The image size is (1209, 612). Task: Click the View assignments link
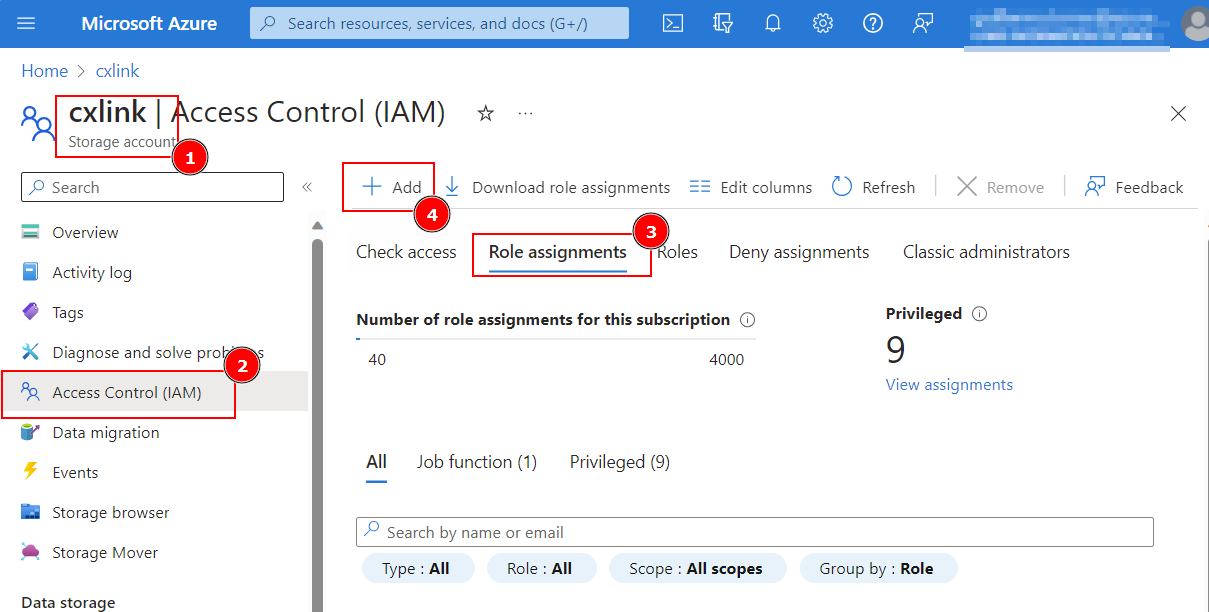coord(949,385)
